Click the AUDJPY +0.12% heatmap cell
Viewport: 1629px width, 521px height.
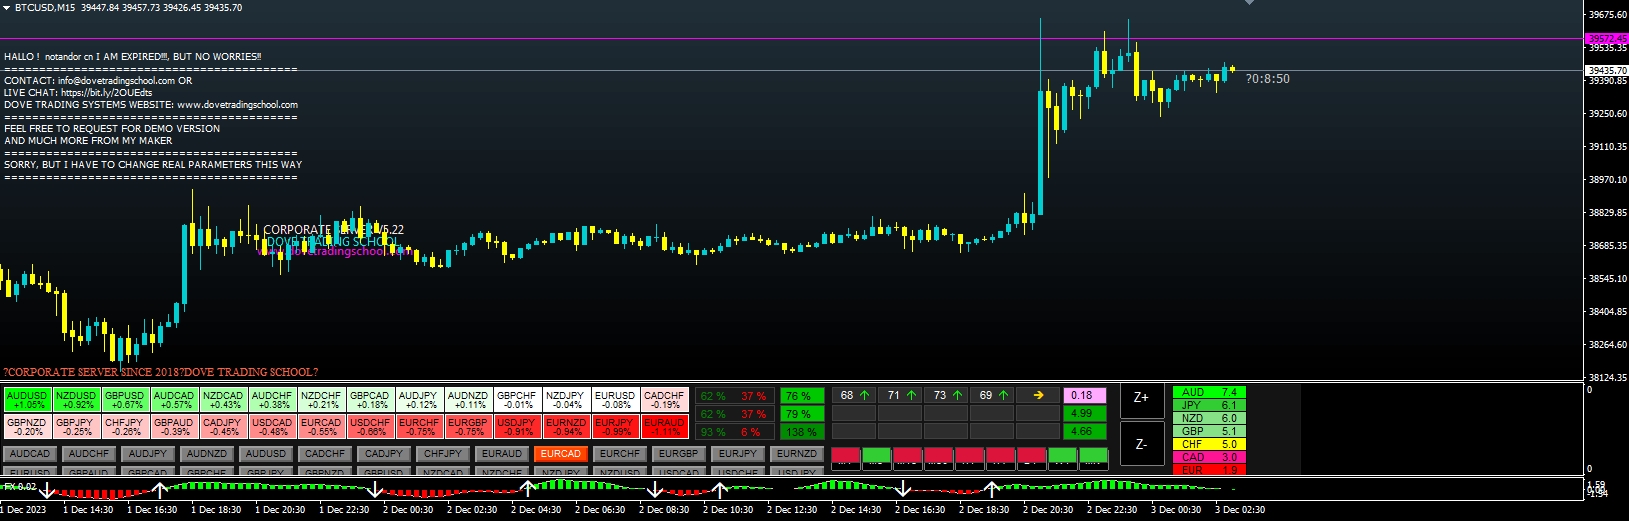[421, 400]
